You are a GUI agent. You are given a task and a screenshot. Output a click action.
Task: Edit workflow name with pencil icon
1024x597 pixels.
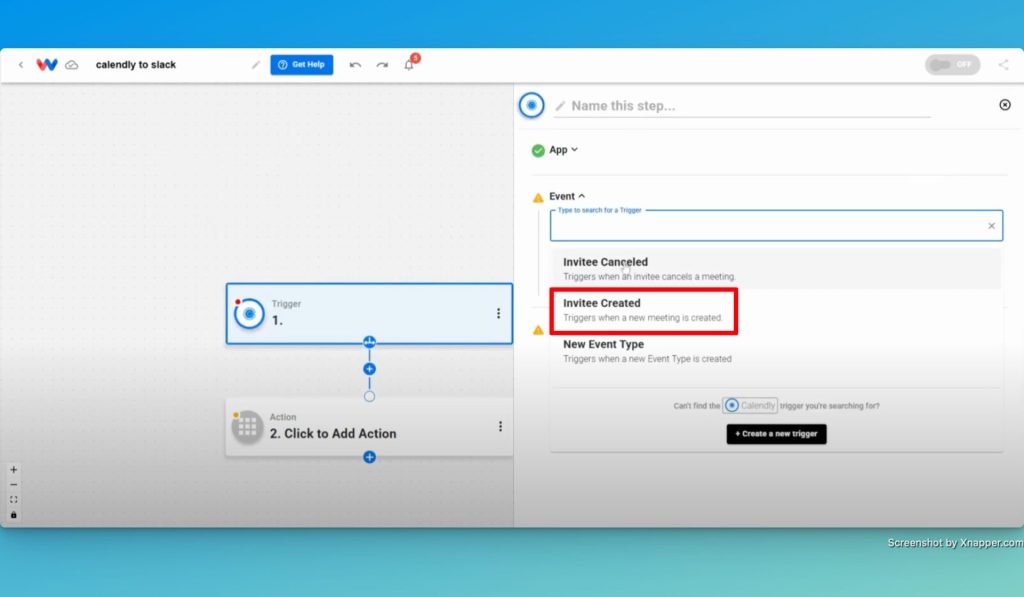256,65
